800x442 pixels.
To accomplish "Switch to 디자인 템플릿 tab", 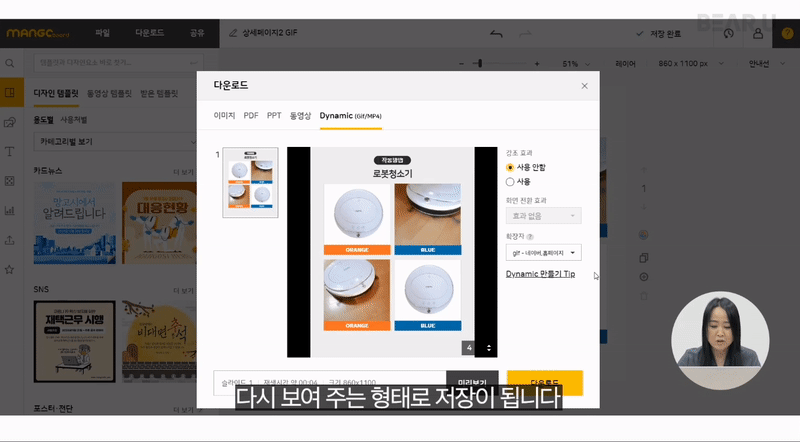I will (56, 93).
